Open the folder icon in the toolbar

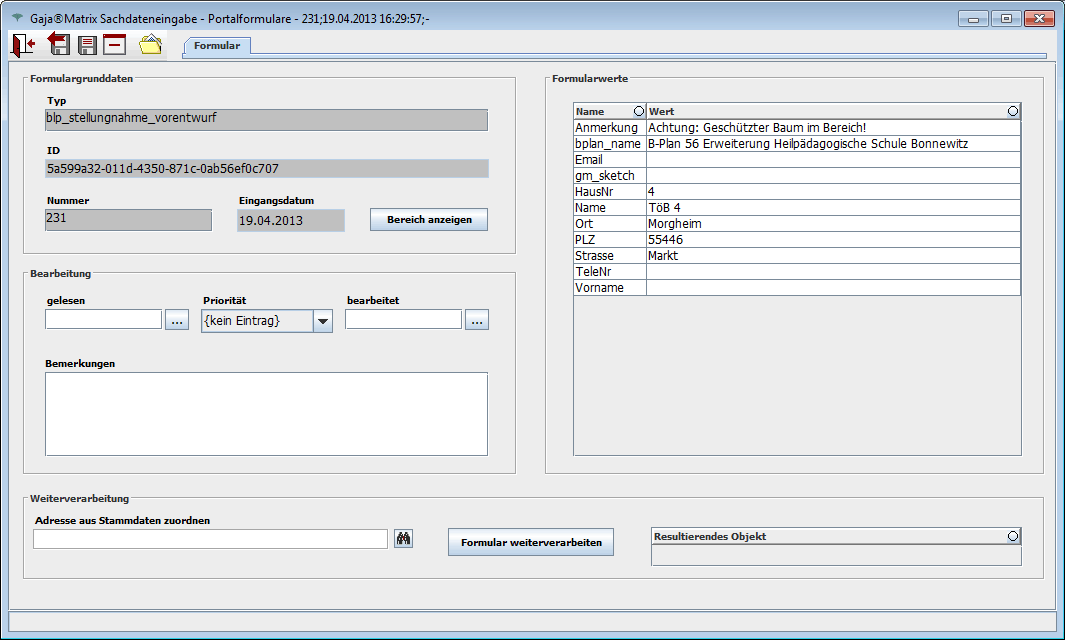point(150,44)
